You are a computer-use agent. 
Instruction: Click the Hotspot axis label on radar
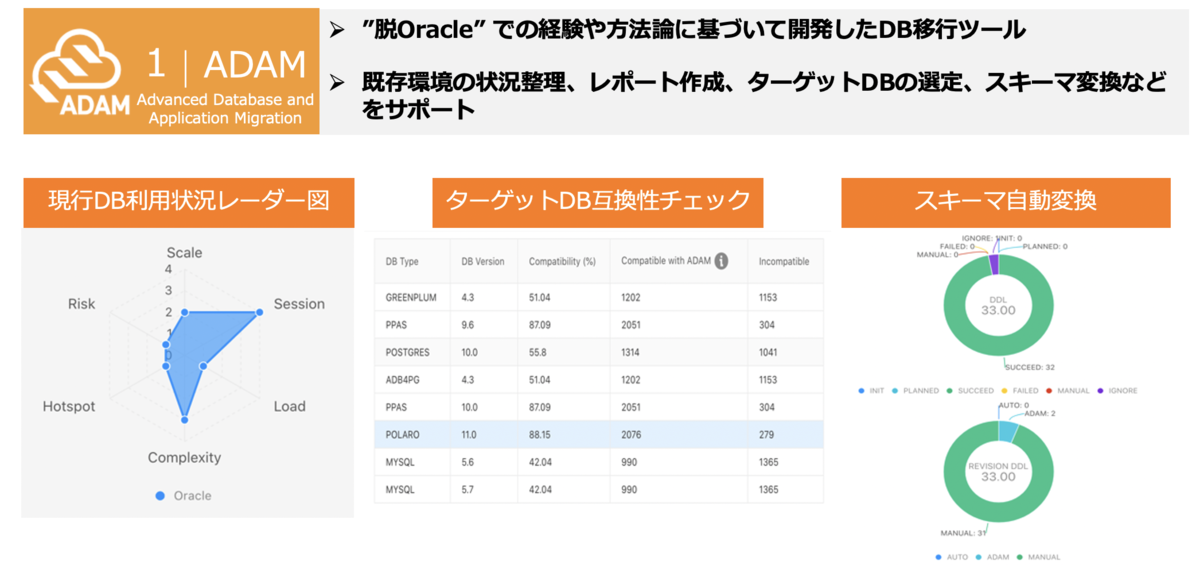69,406
